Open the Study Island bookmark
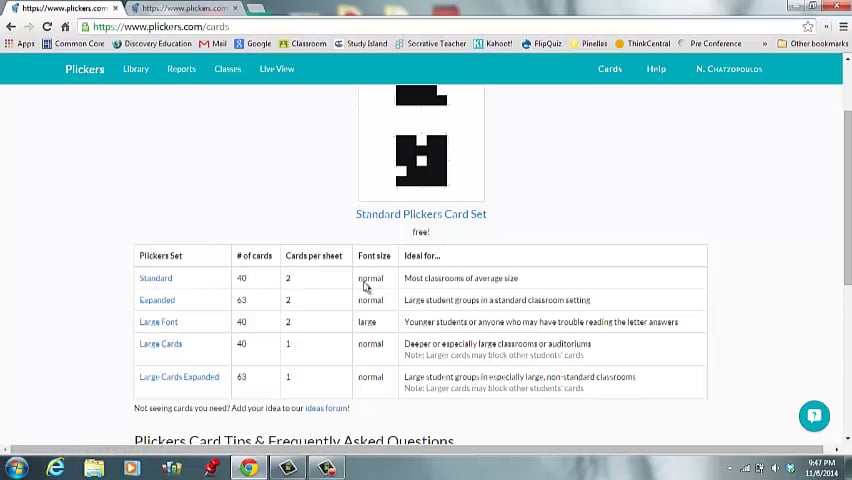The image size is (852, 480). coord(361,43)
